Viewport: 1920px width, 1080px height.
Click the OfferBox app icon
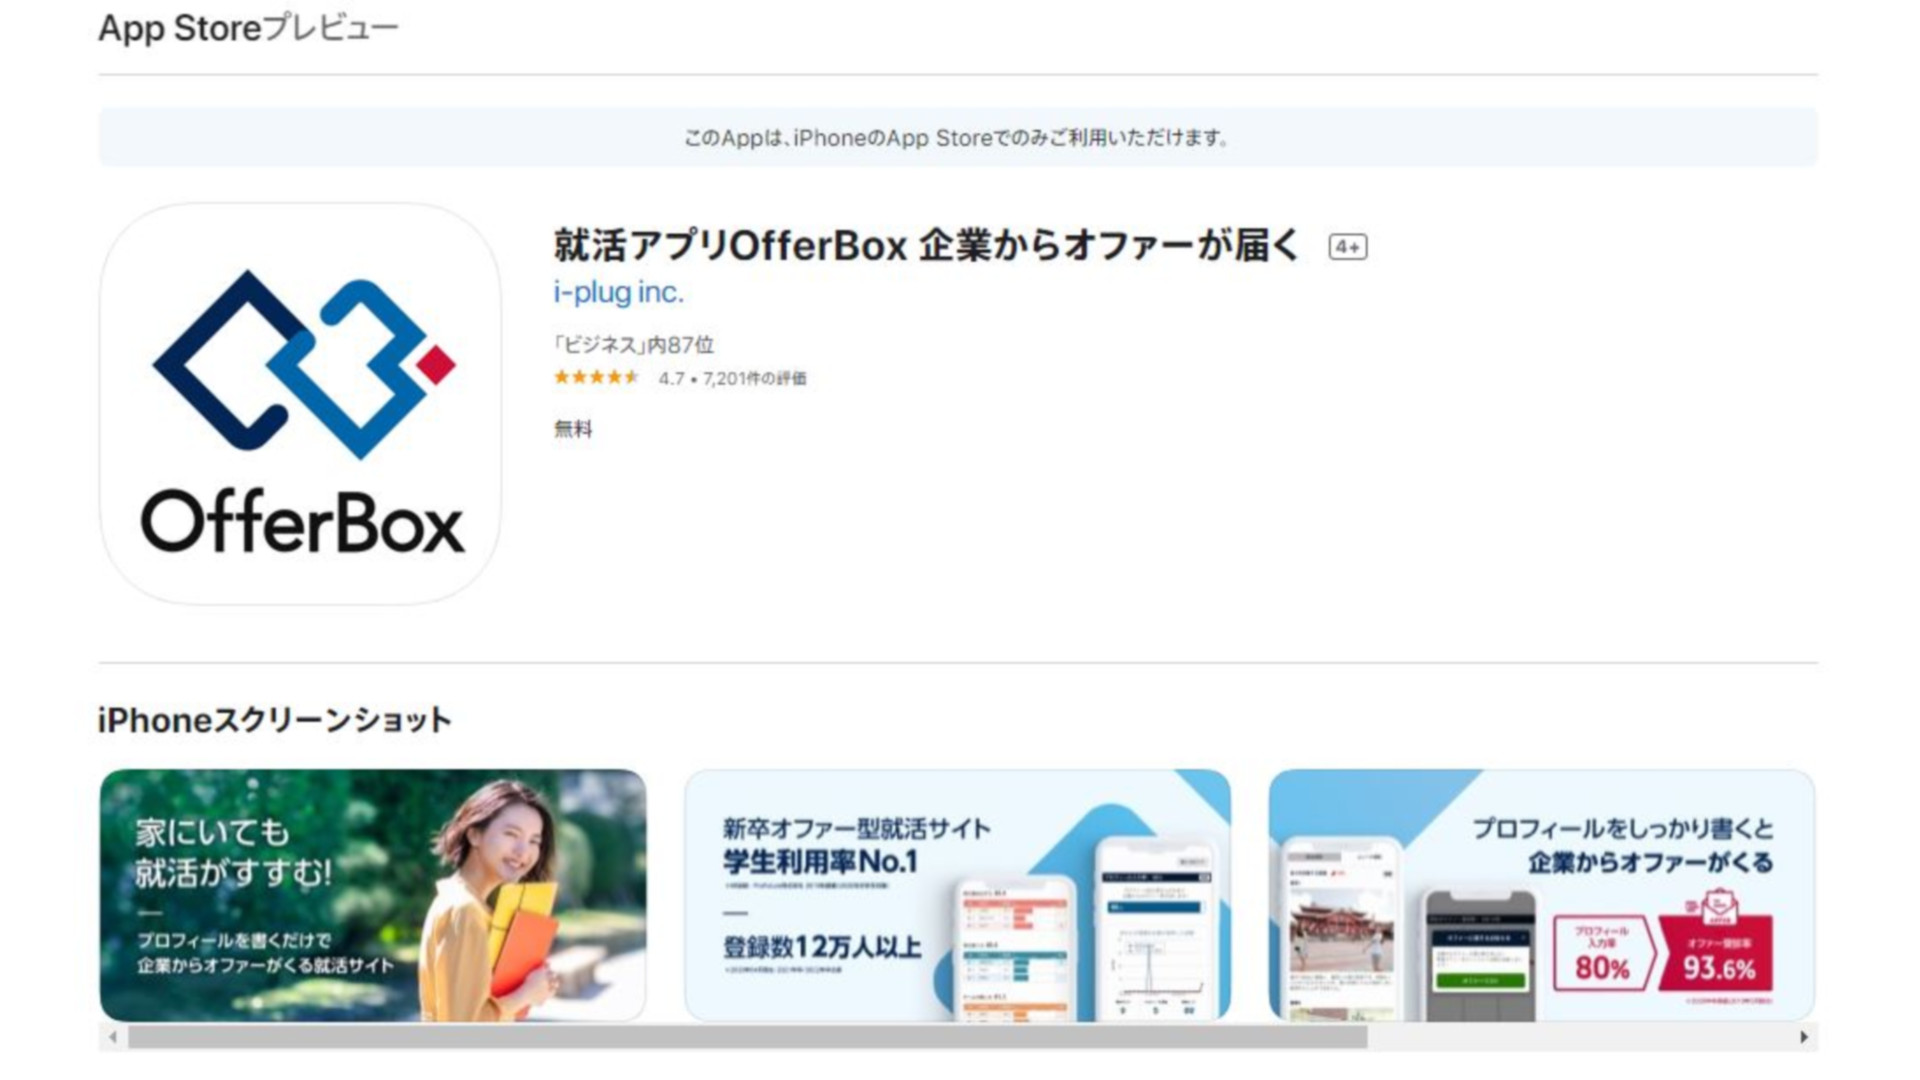300,404
